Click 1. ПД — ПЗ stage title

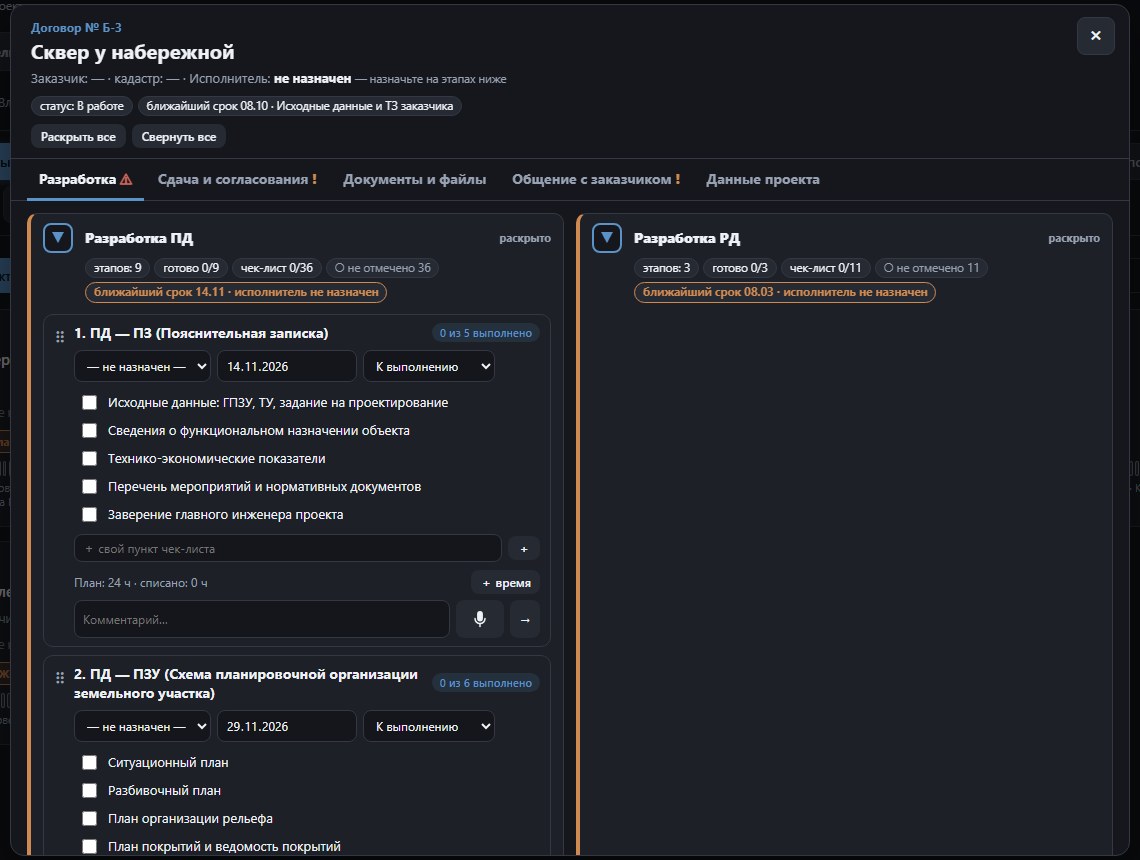point(201,333)
